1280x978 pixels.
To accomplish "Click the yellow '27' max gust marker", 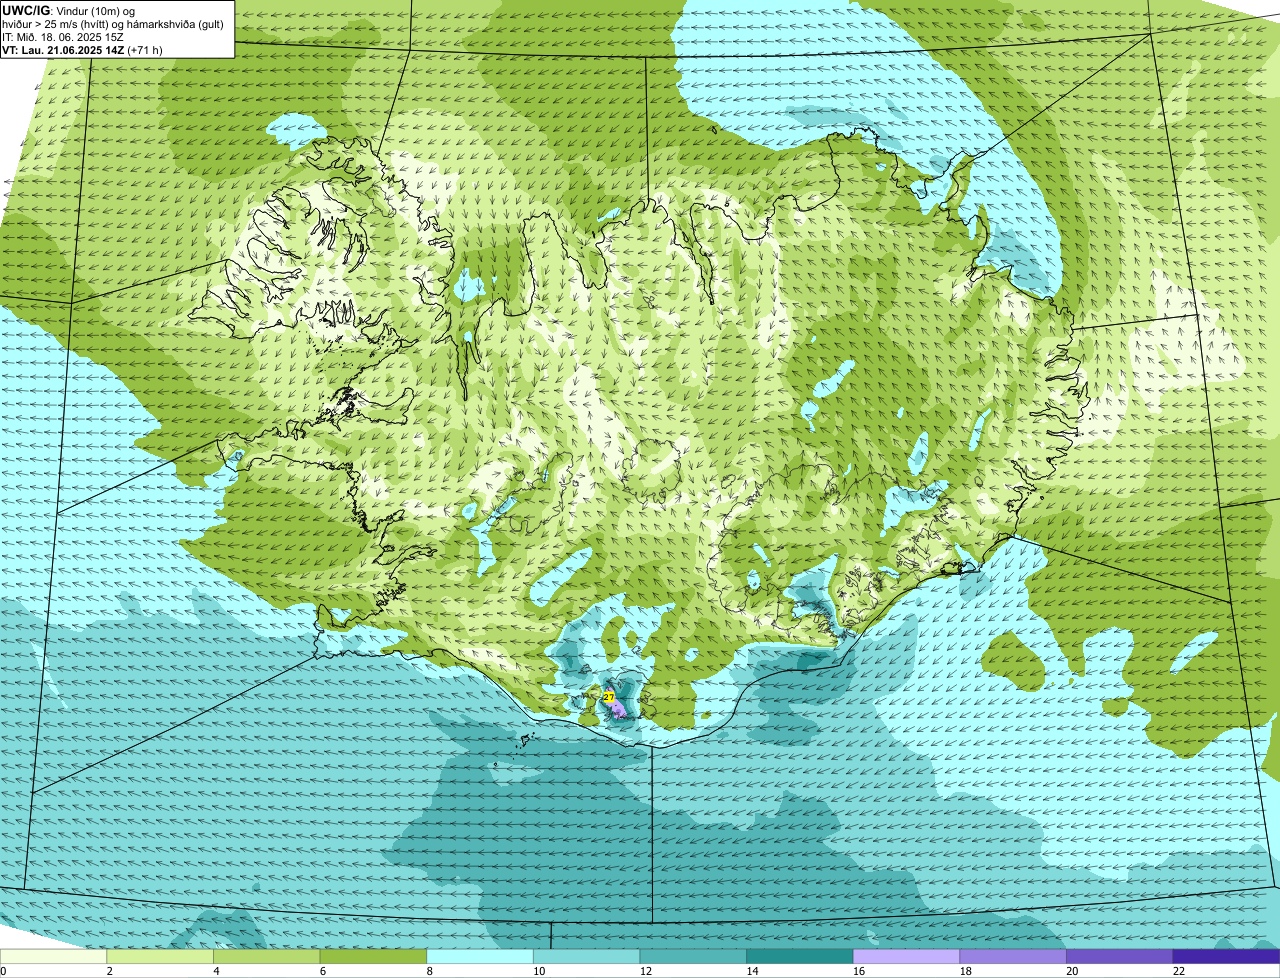I will (608, 697).
